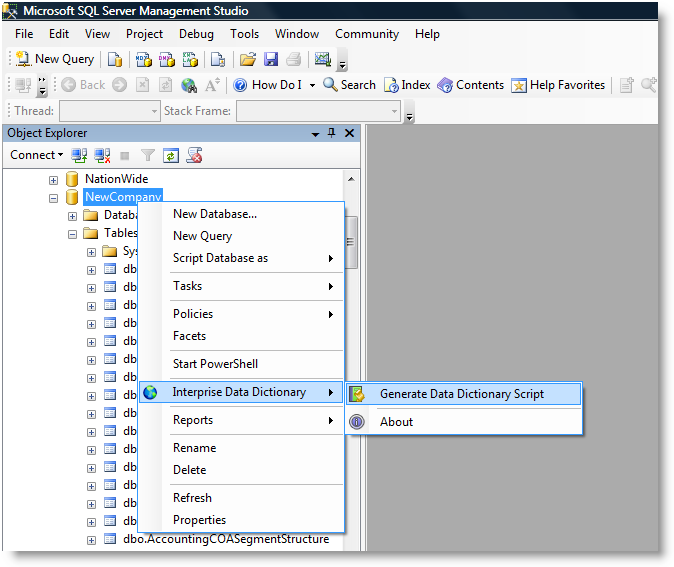Click the New Query toolbar button

coord(55,59)
